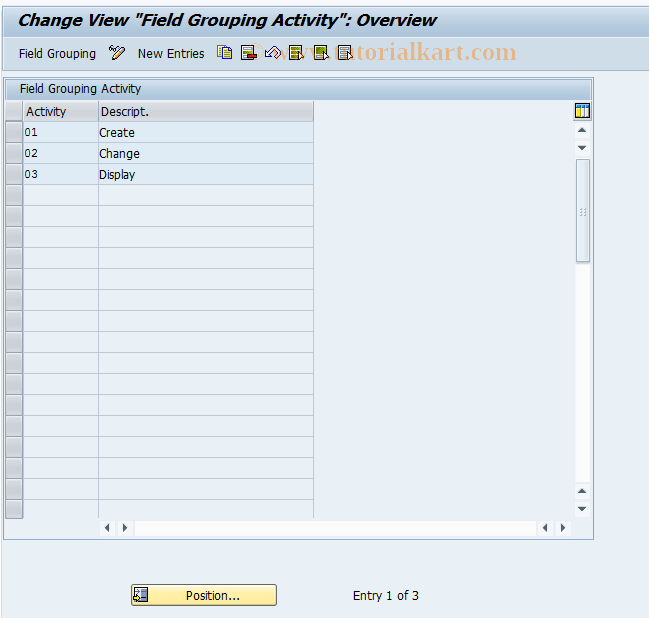This screenshot has width=649, height=618.
Task: Click the activity code 01 cell
Action: (61, 132)
